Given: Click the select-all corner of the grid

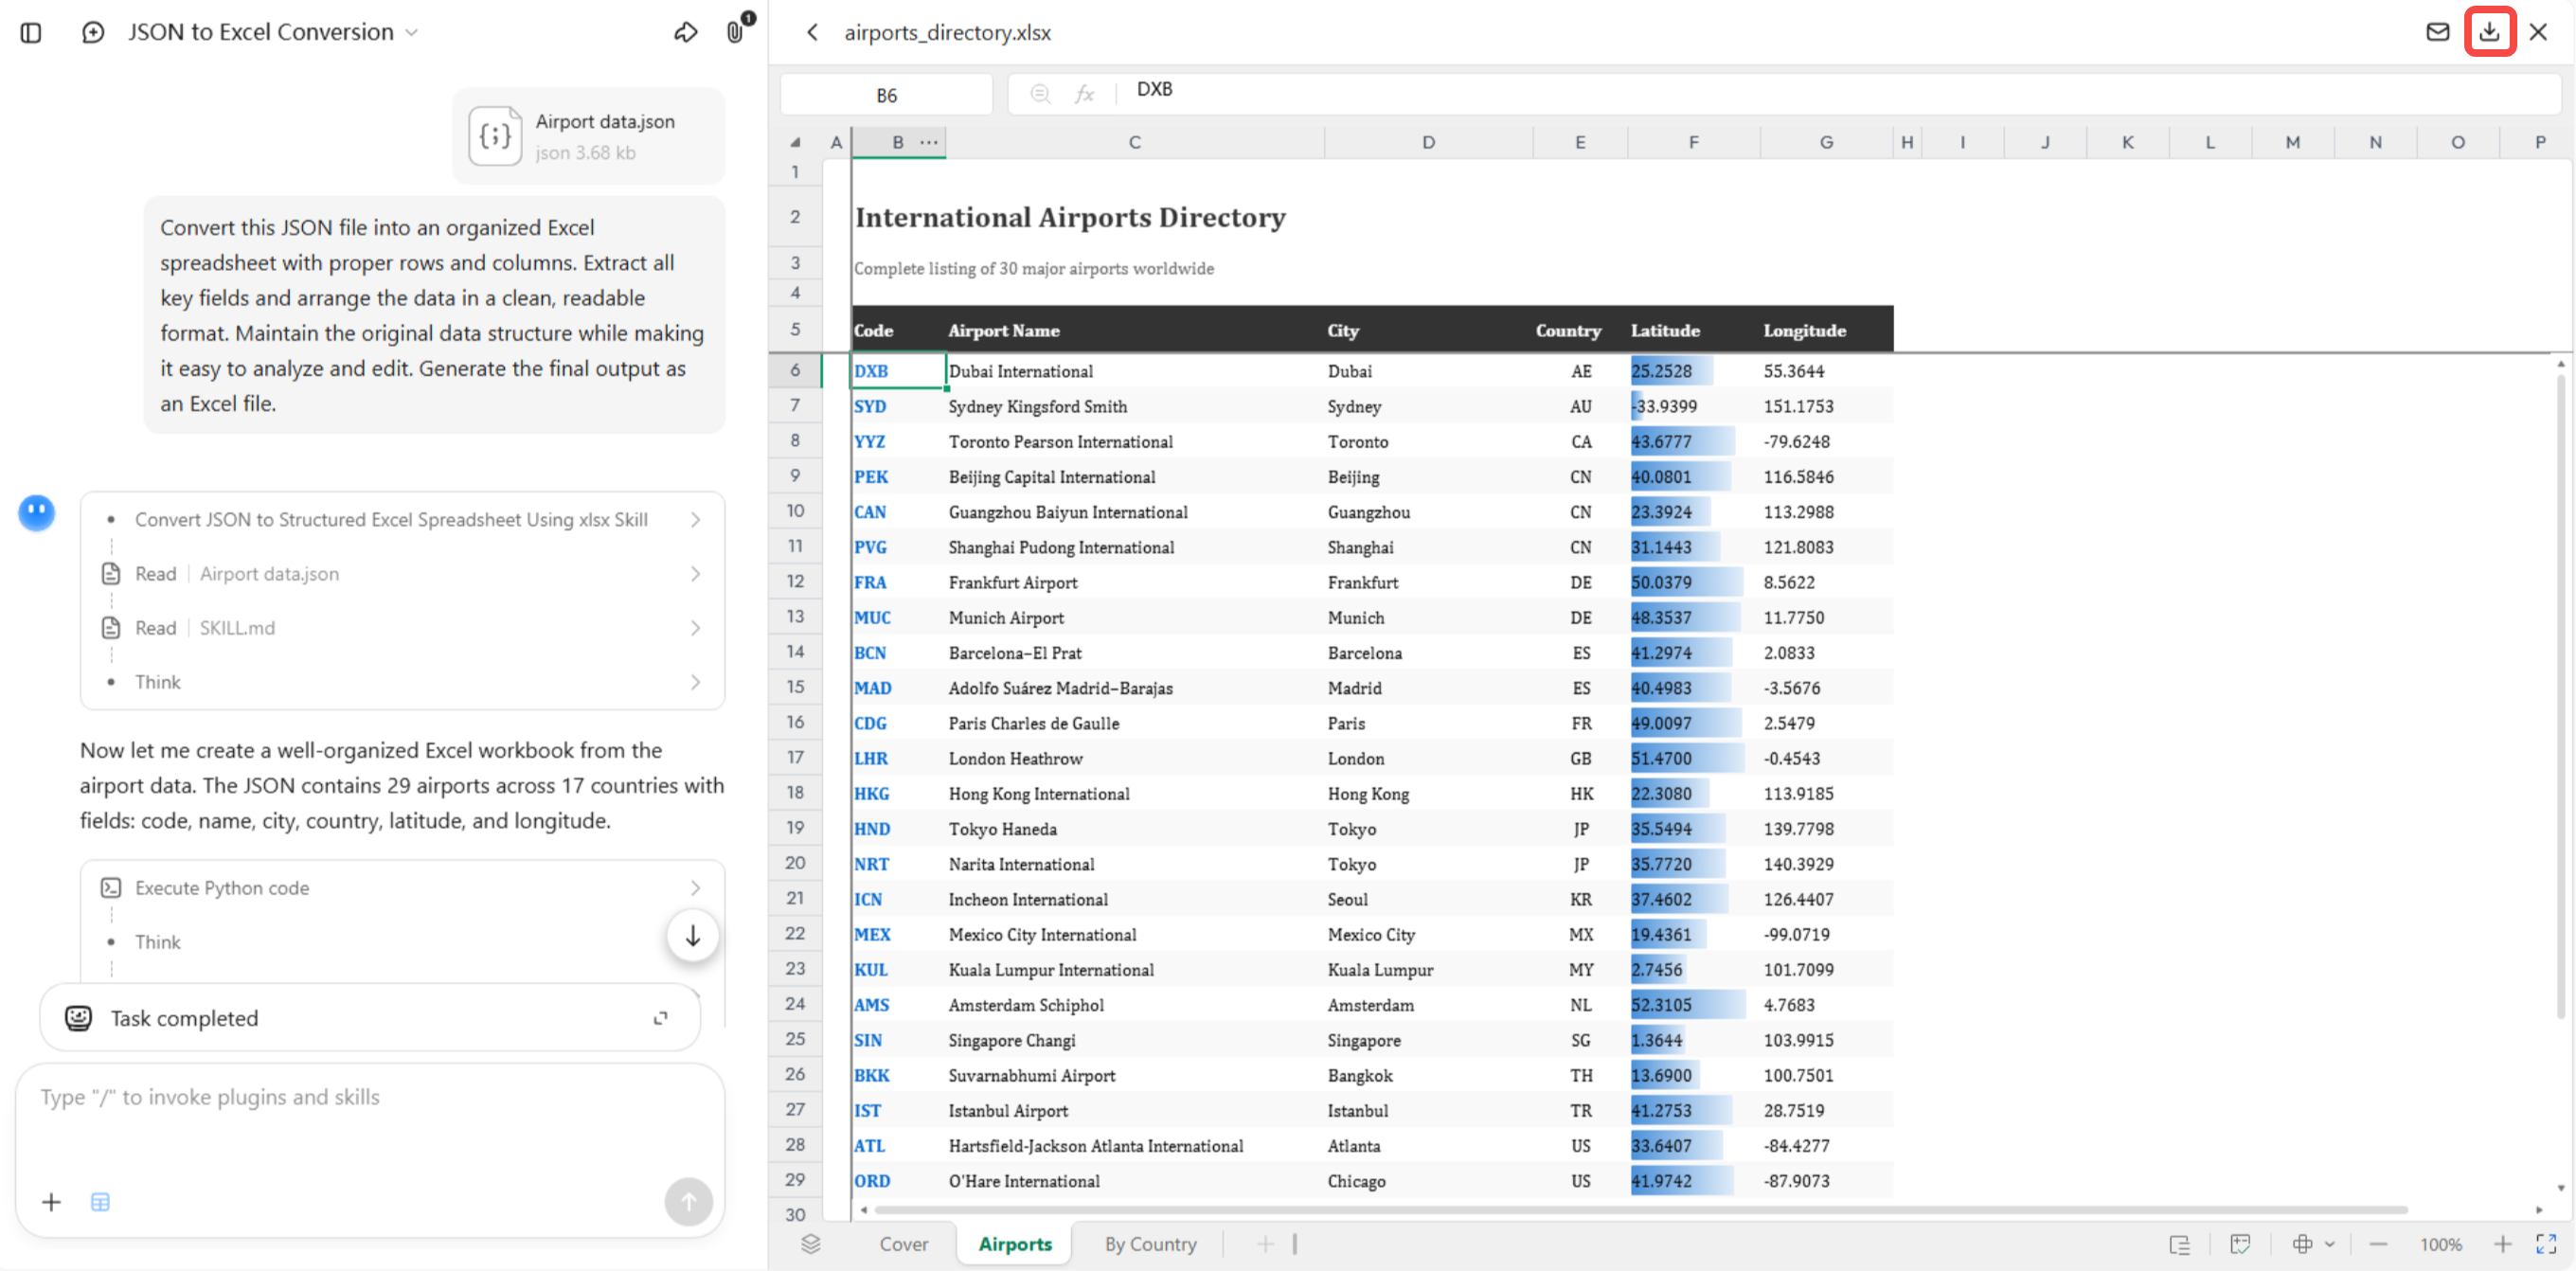Looking at the screenshot, I should (795, 142).
